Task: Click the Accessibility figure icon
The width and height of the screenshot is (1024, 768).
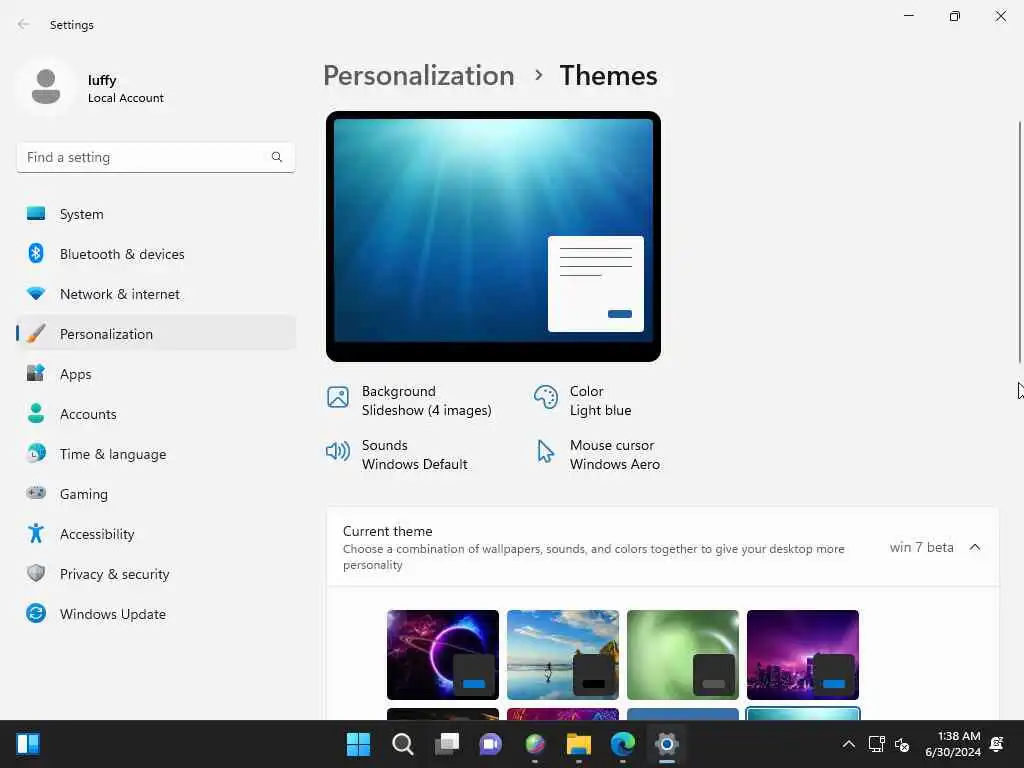Action: 36,534
